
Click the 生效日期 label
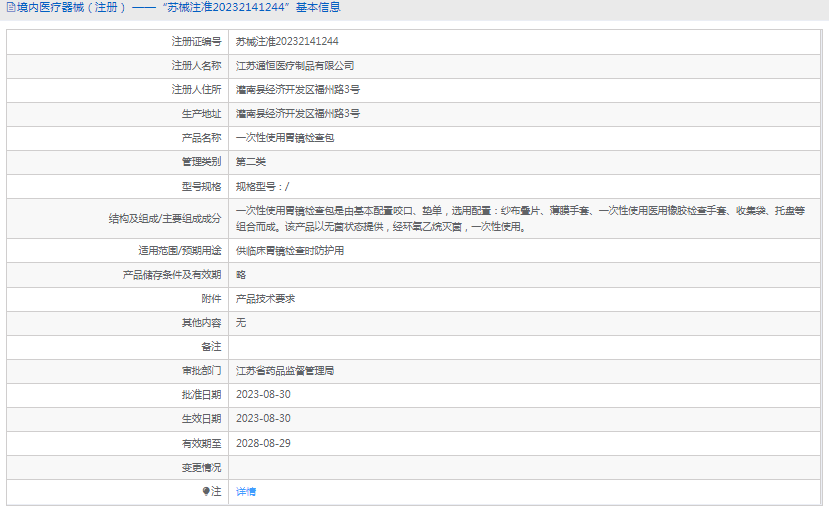click(x=201, y=419)
